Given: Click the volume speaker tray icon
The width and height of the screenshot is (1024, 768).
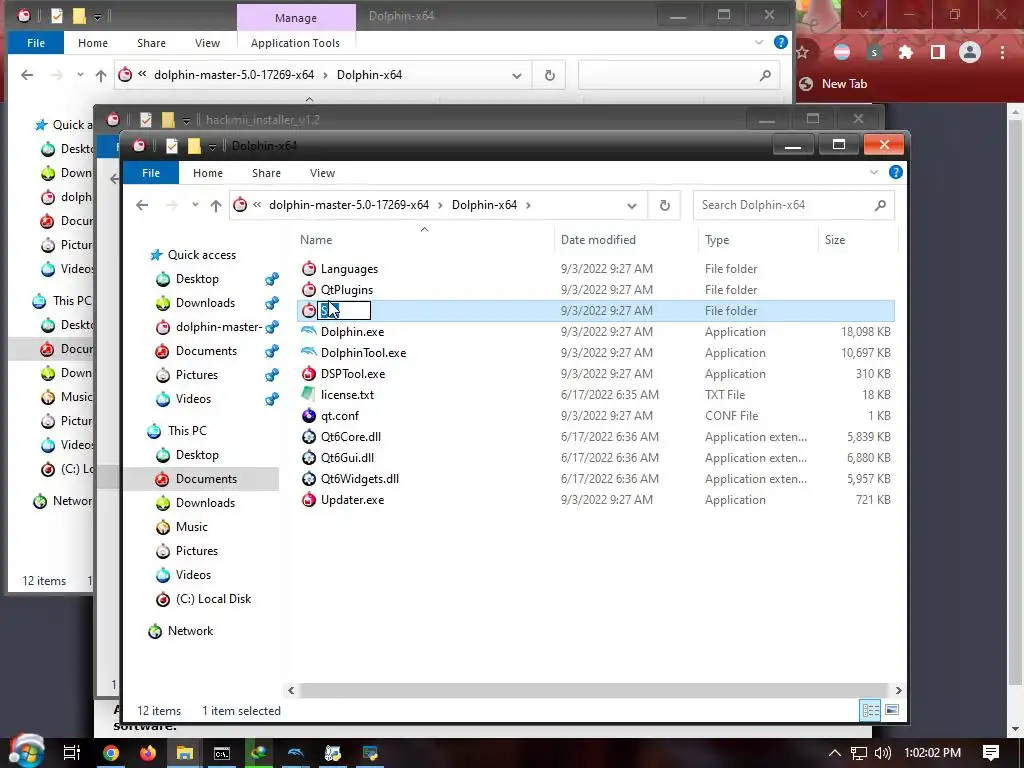Looking at the screenshot, I should 882,753.
